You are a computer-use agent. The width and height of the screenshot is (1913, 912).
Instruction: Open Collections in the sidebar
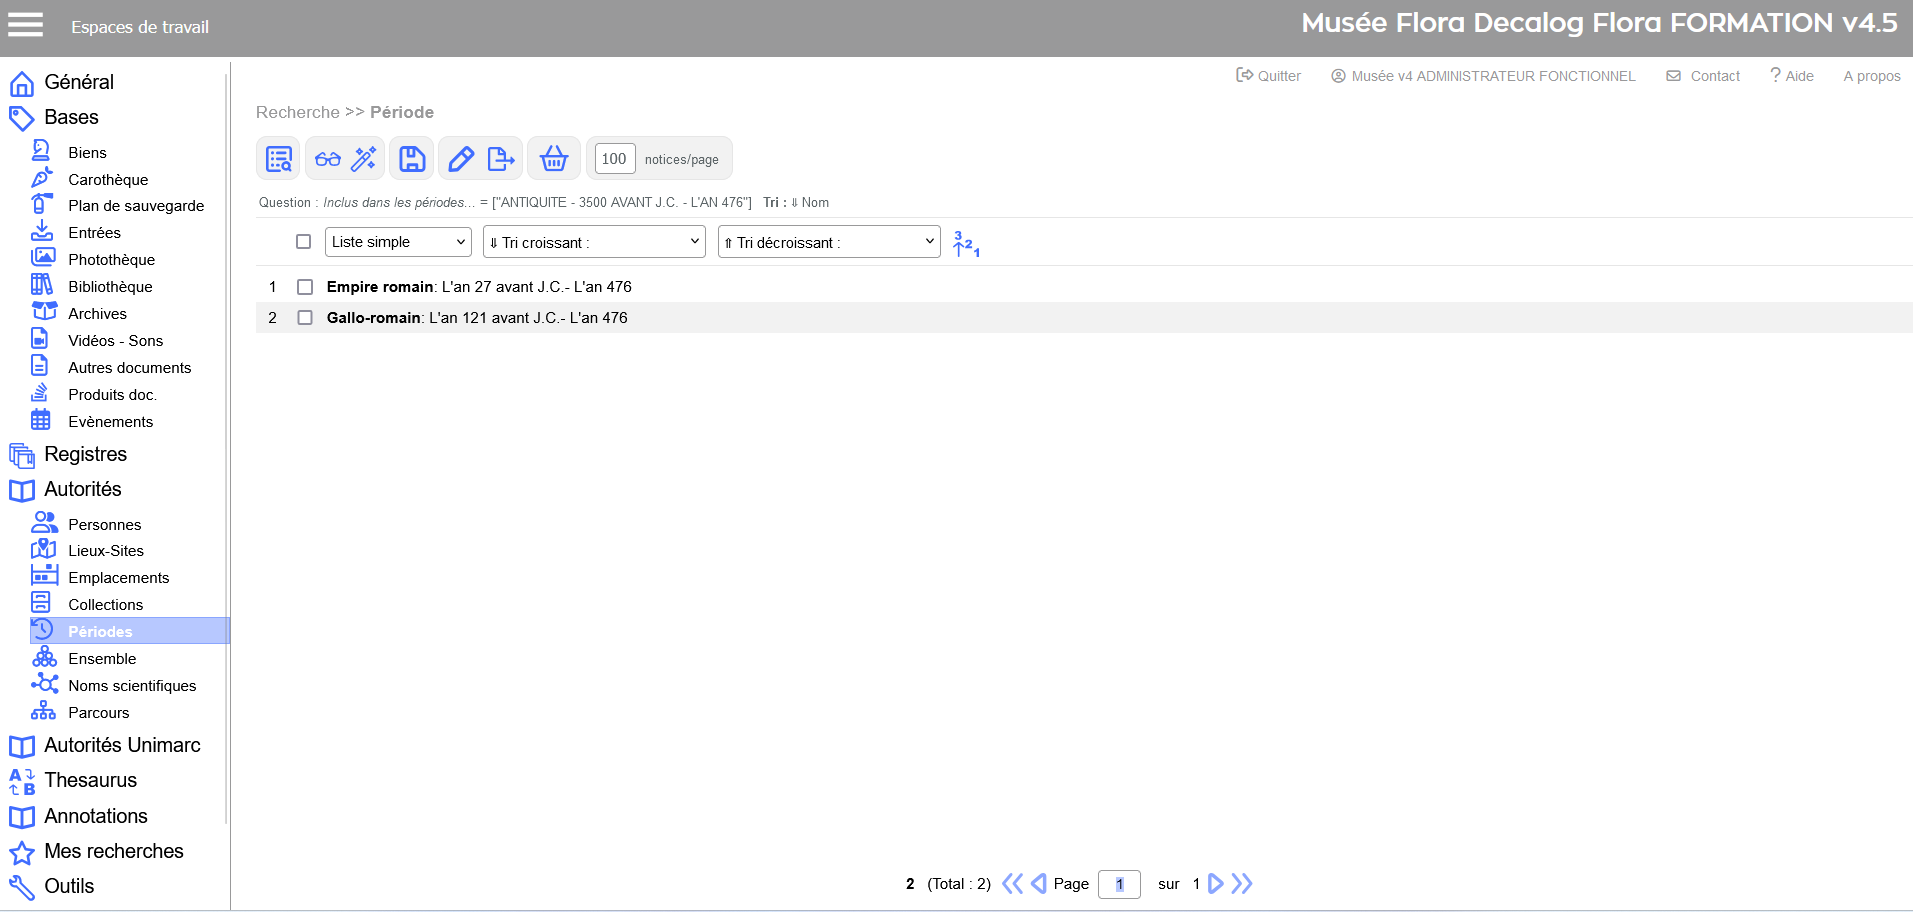pos(105,605)
